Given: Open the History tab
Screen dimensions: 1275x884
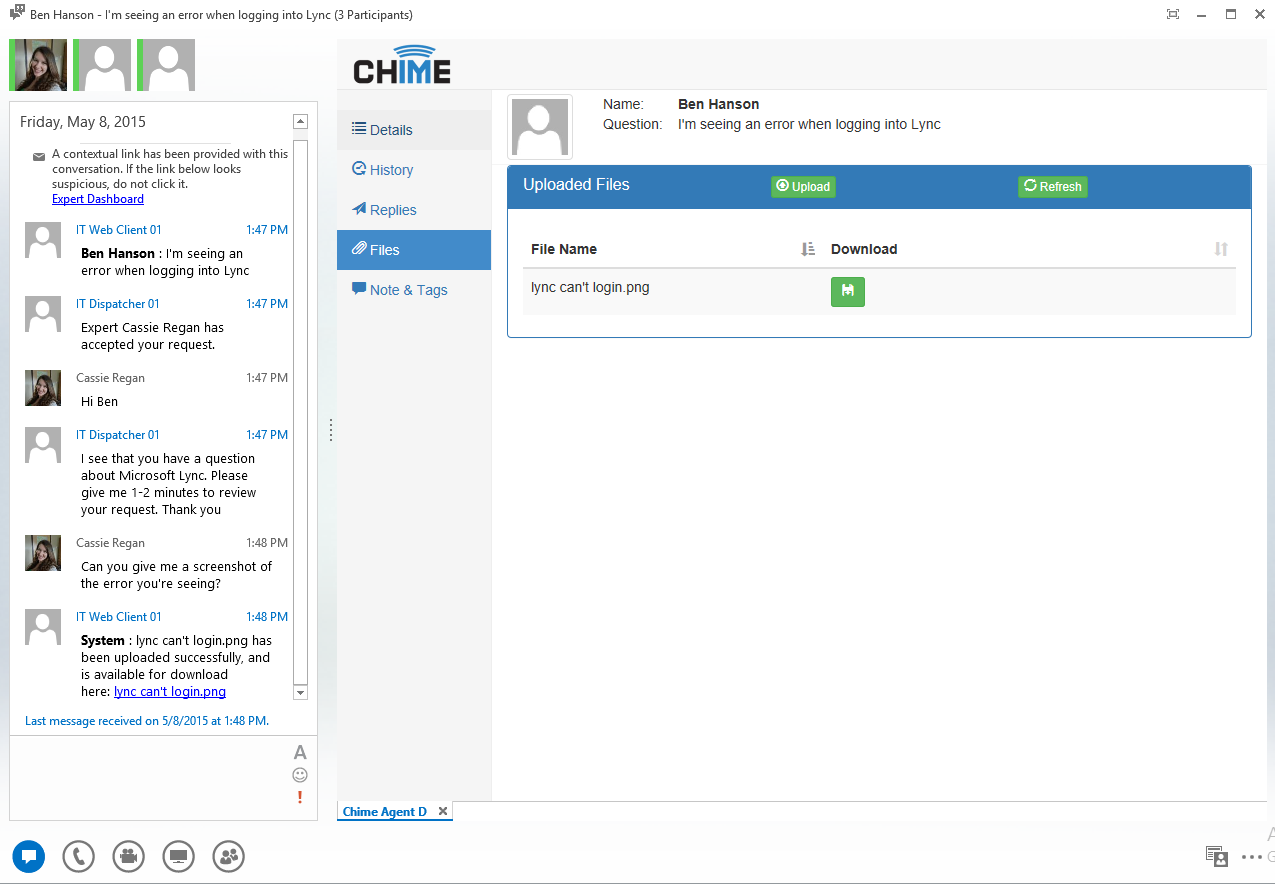Looking at the screenshot, I should 414,170.
